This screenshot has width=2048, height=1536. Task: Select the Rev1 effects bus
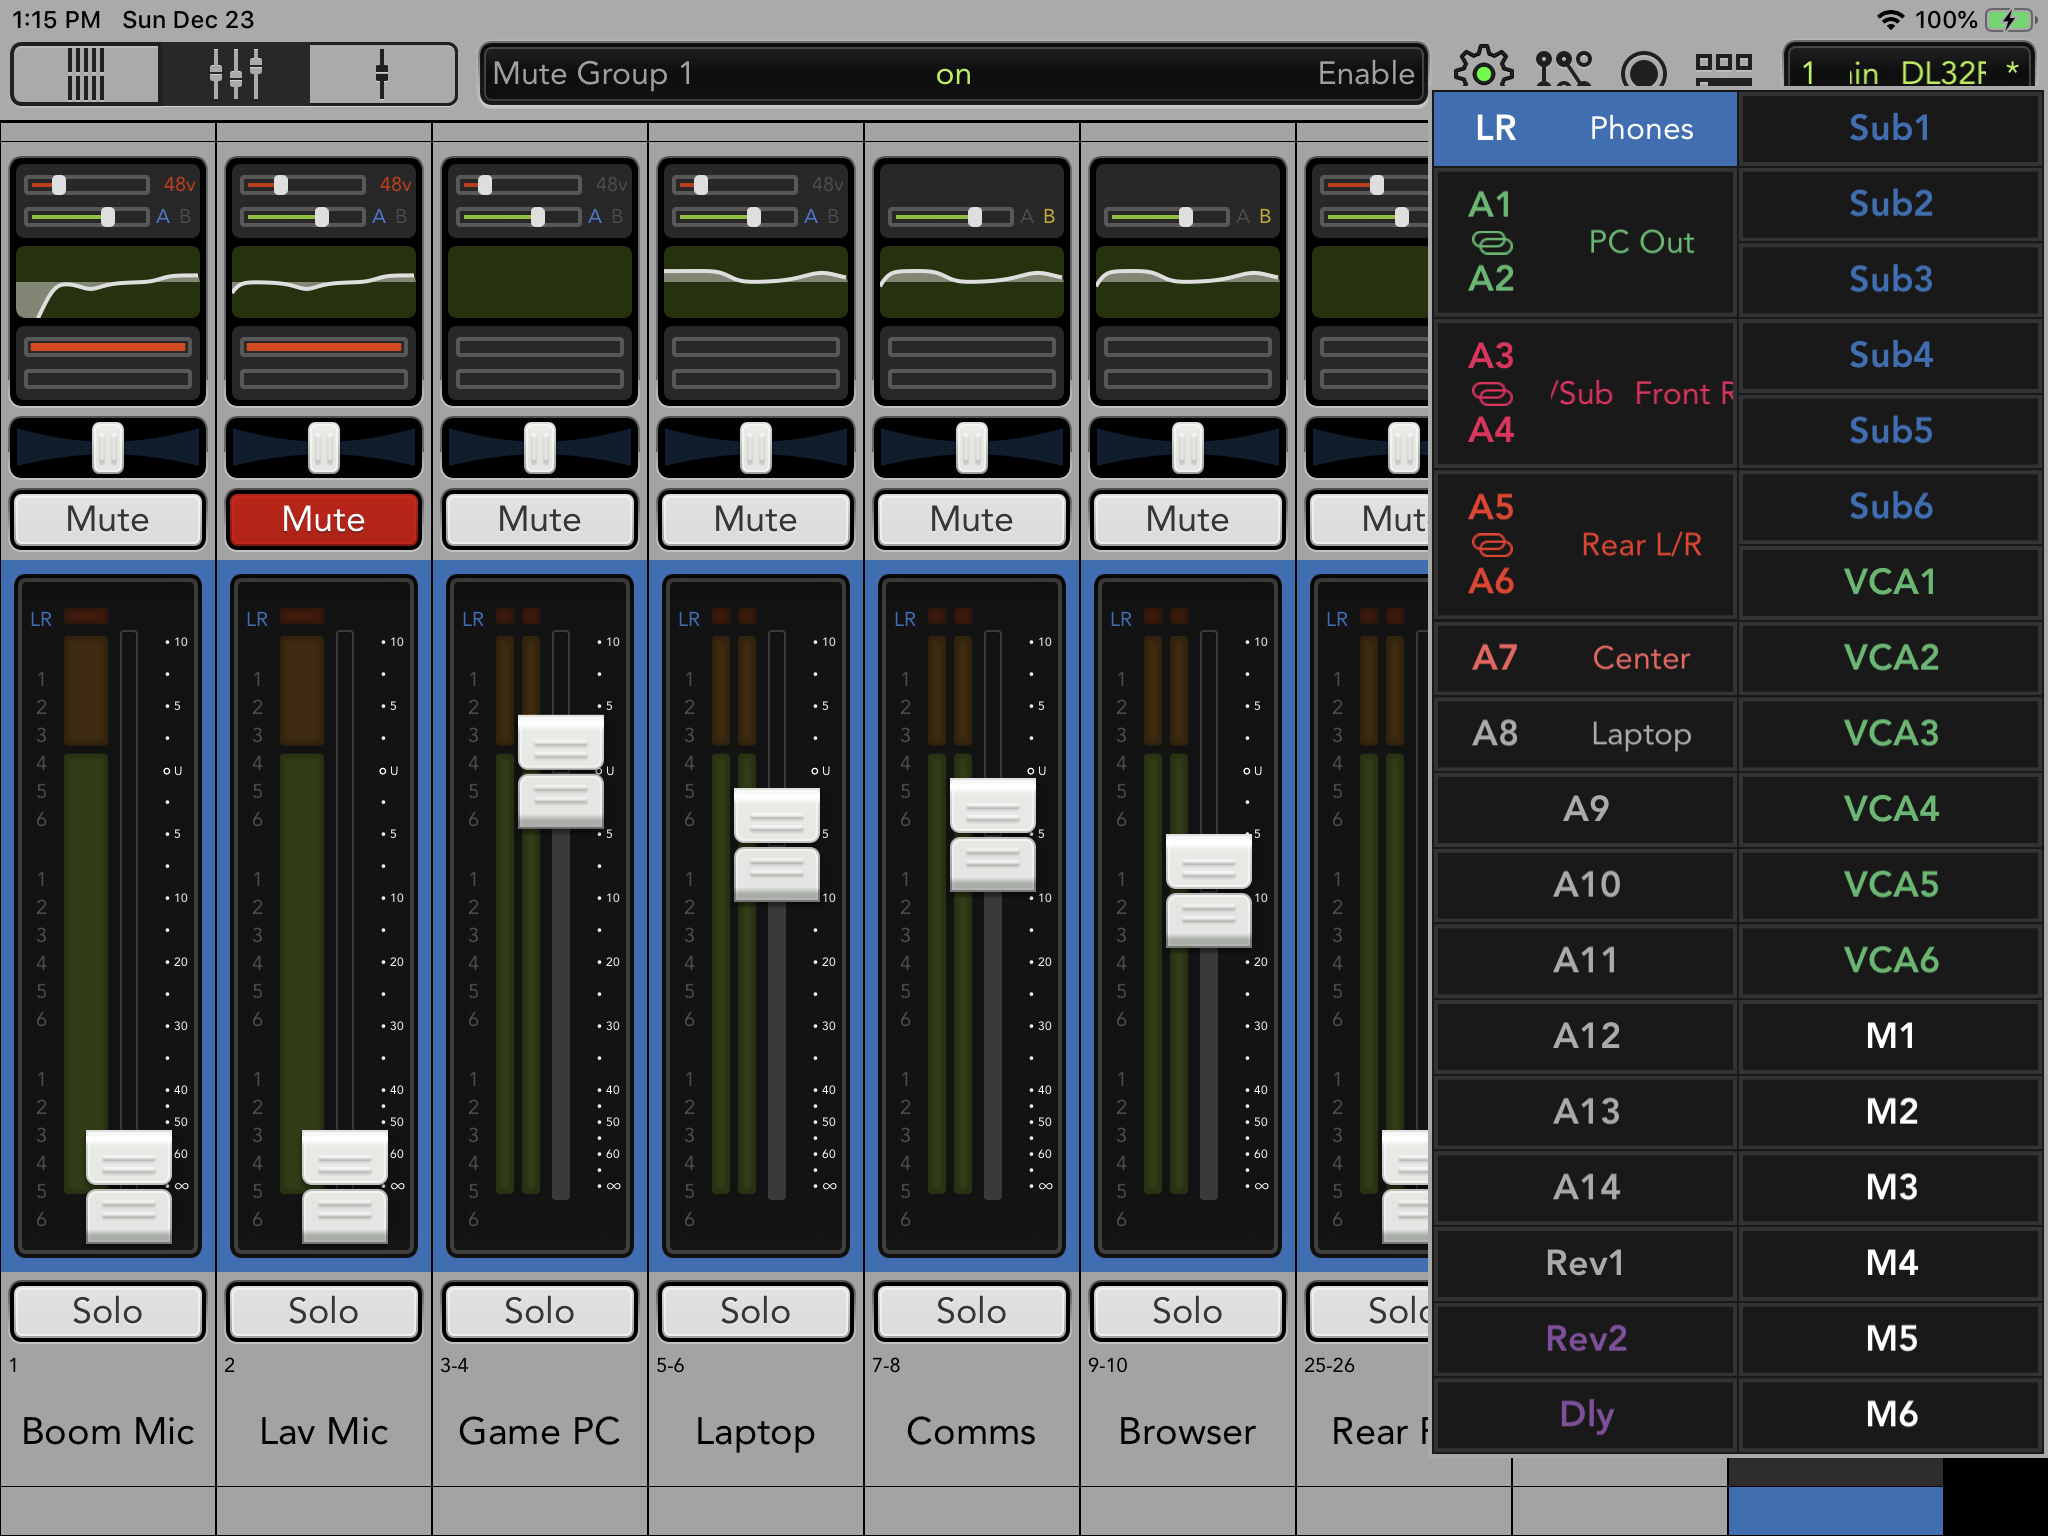(x=1585, y=1263)
